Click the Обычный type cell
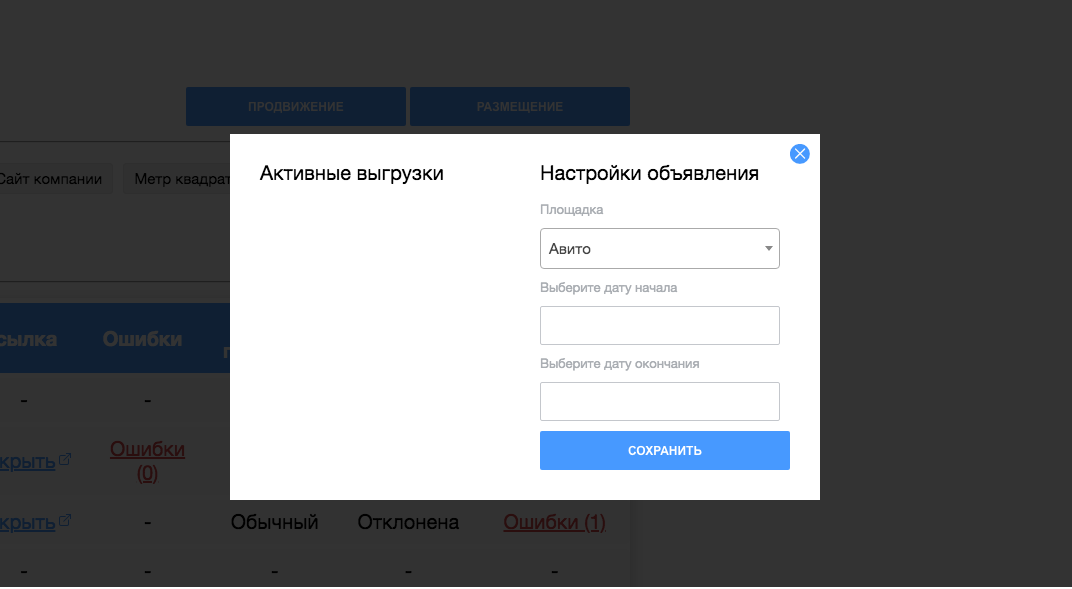Image resolution: width=1072 pixels, height=589 pixels. [274, 522]
